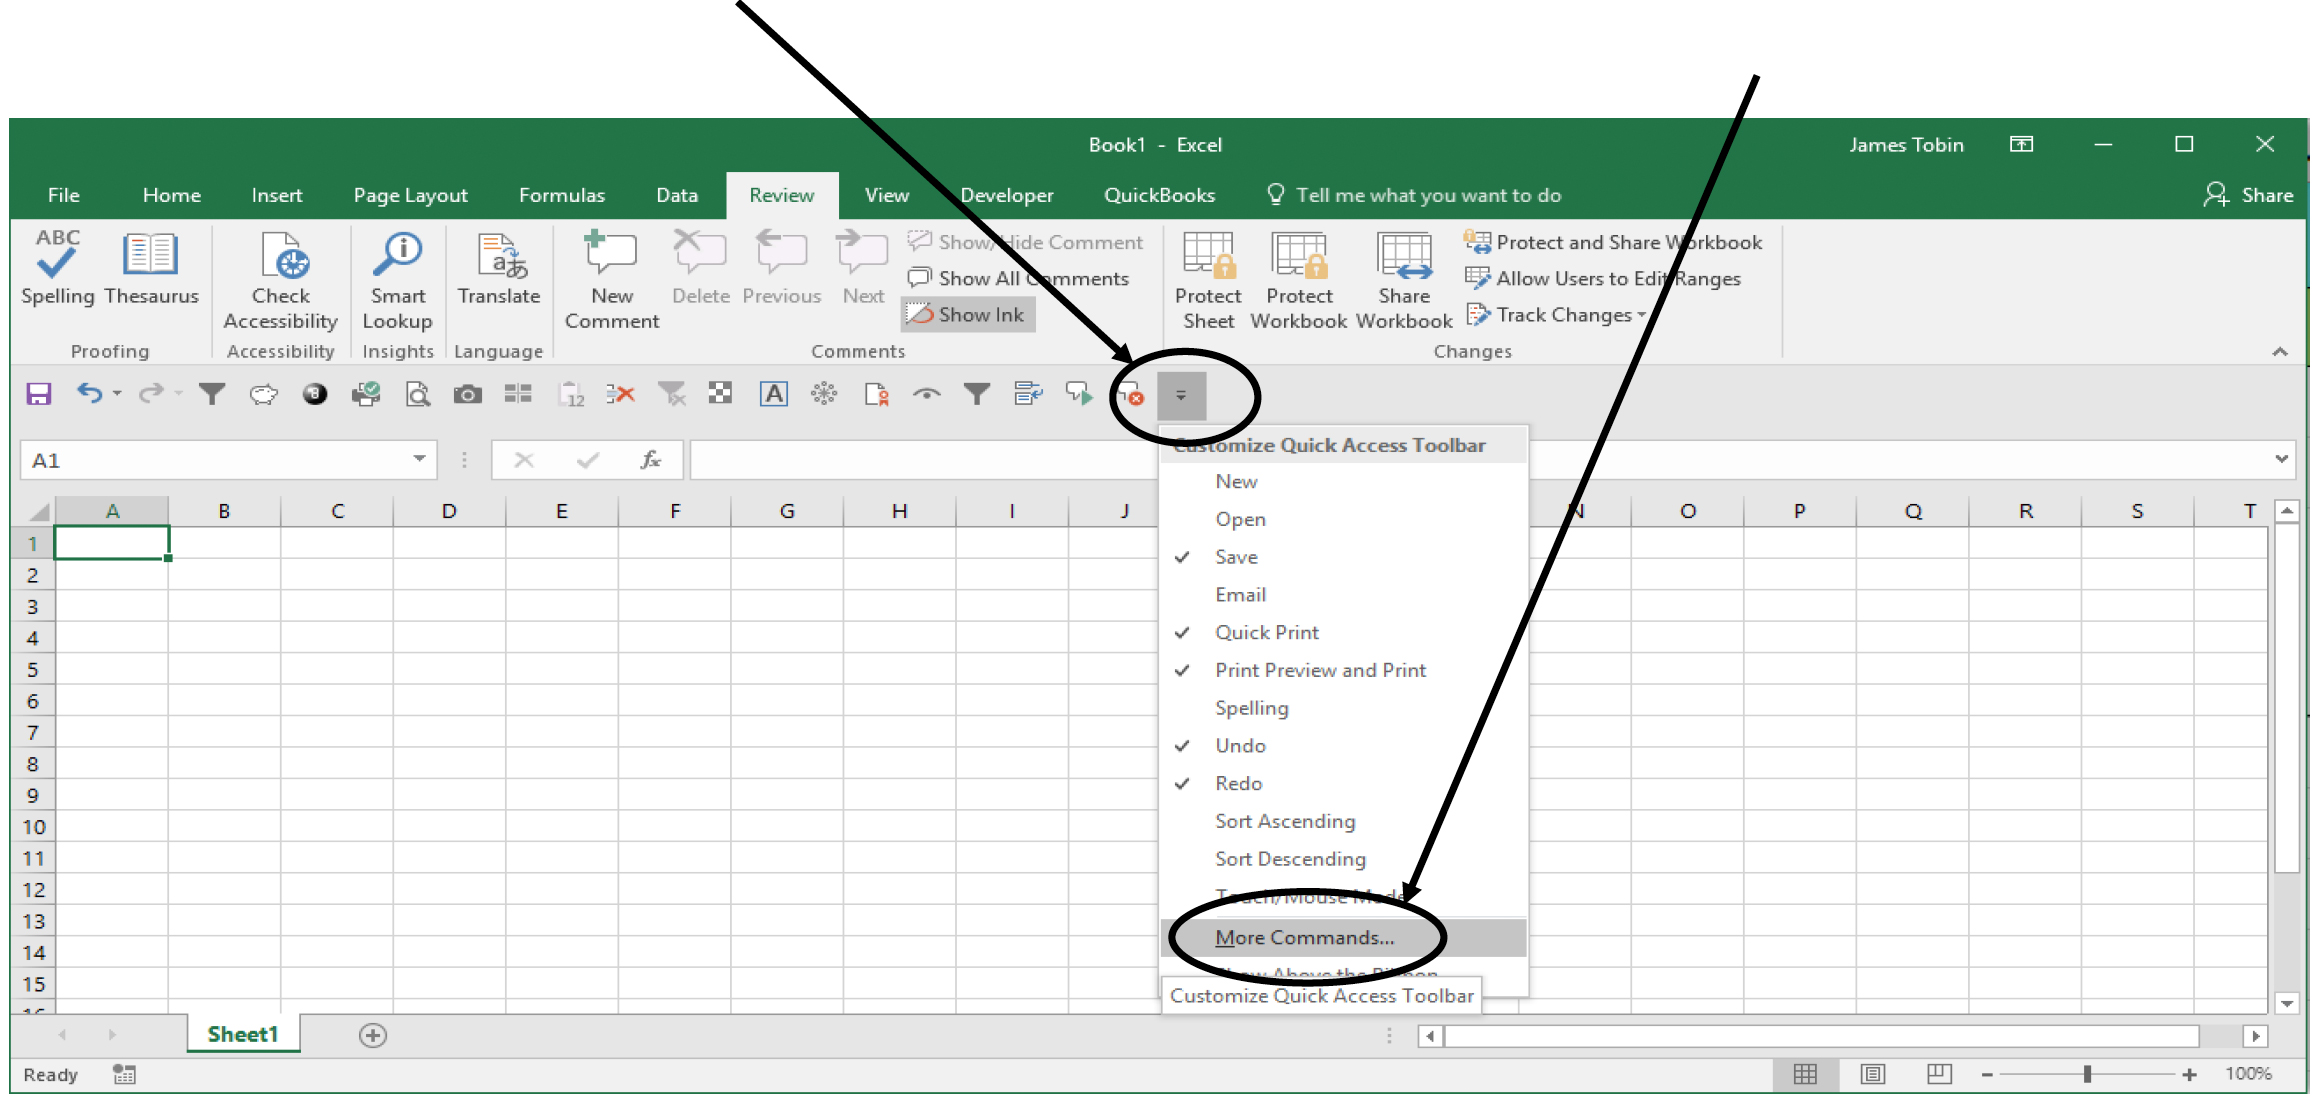
Task: Click the Camera icon in toolbar
Action: click(x=467, y=395)
